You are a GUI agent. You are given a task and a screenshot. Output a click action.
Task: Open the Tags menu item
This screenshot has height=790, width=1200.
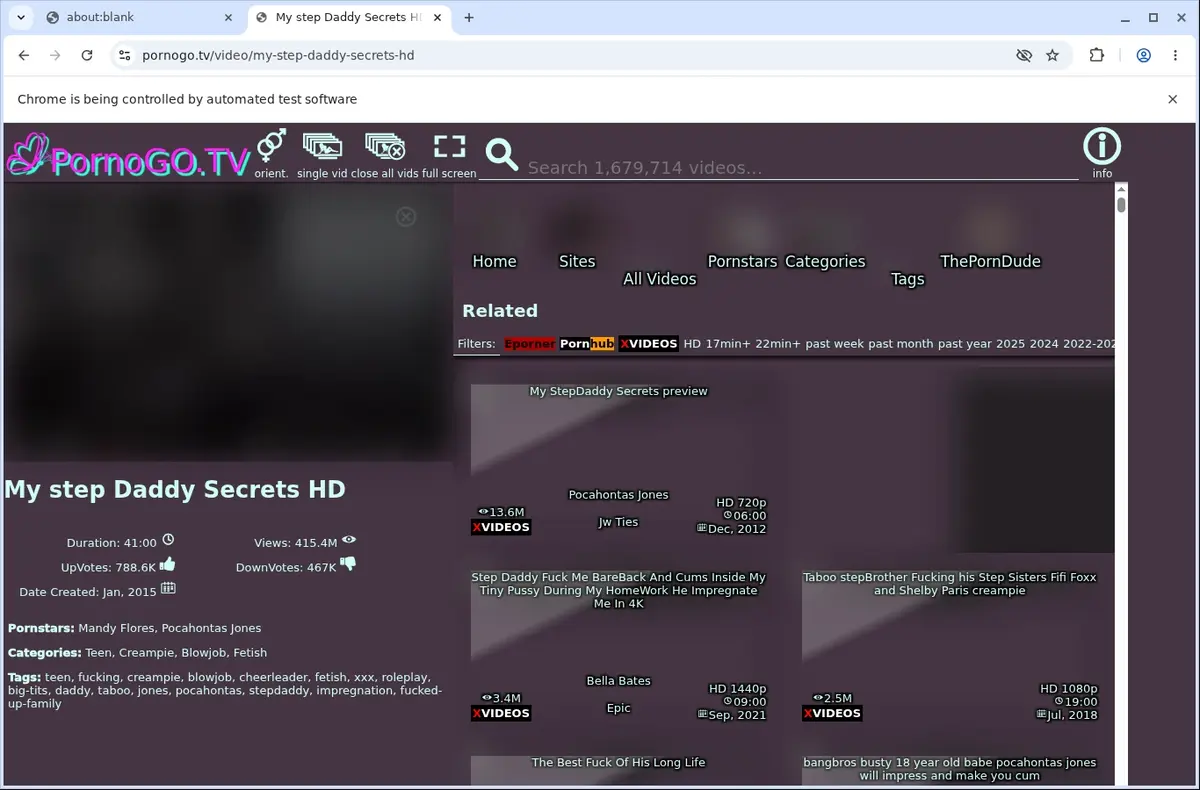[x=908, y=279]
